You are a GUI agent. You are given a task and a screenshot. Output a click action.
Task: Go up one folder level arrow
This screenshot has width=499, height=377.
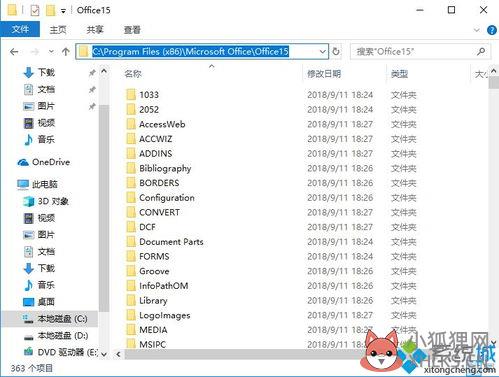66,52
